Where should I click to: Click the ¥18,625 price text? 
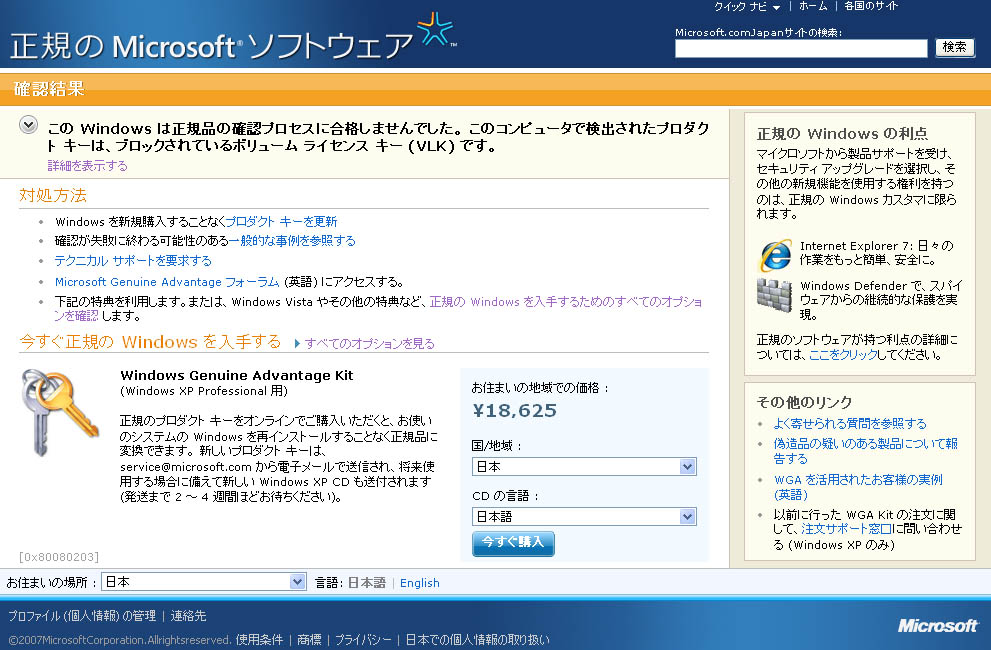click(514, 411)
